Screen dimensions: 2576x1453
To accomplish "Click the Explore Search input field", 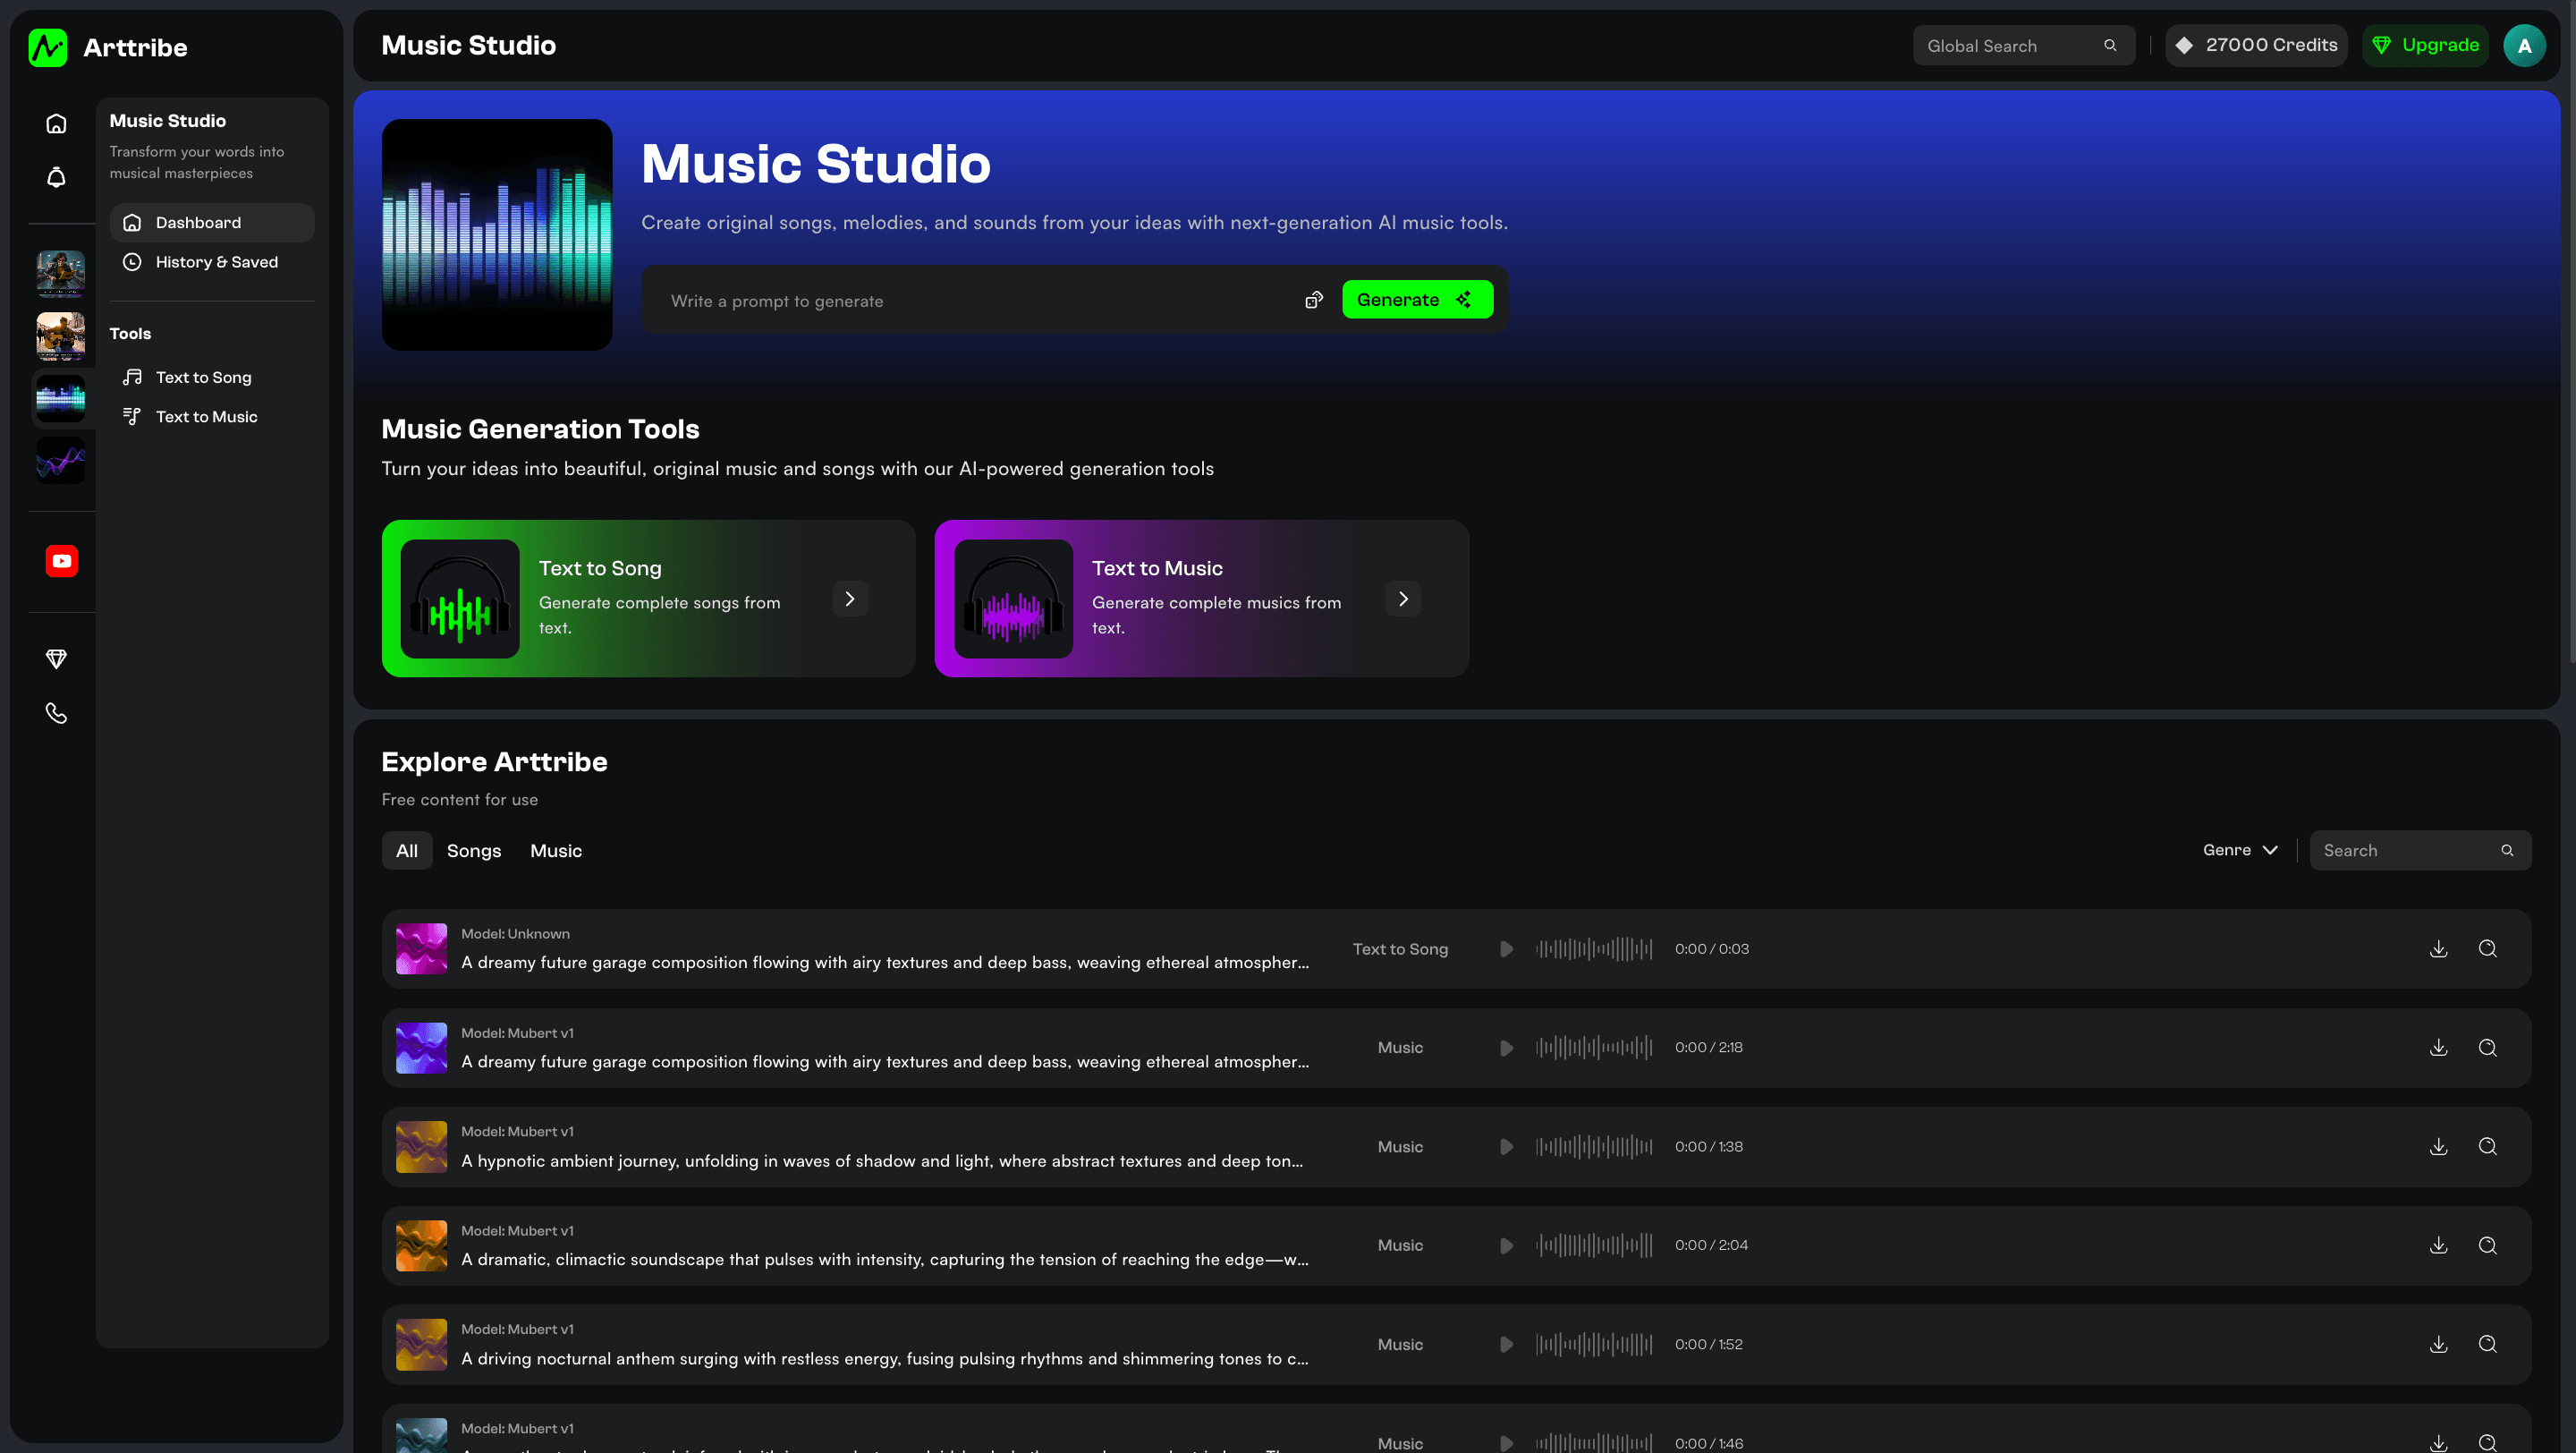I will pyautogui.click(x=2420, y=851).
